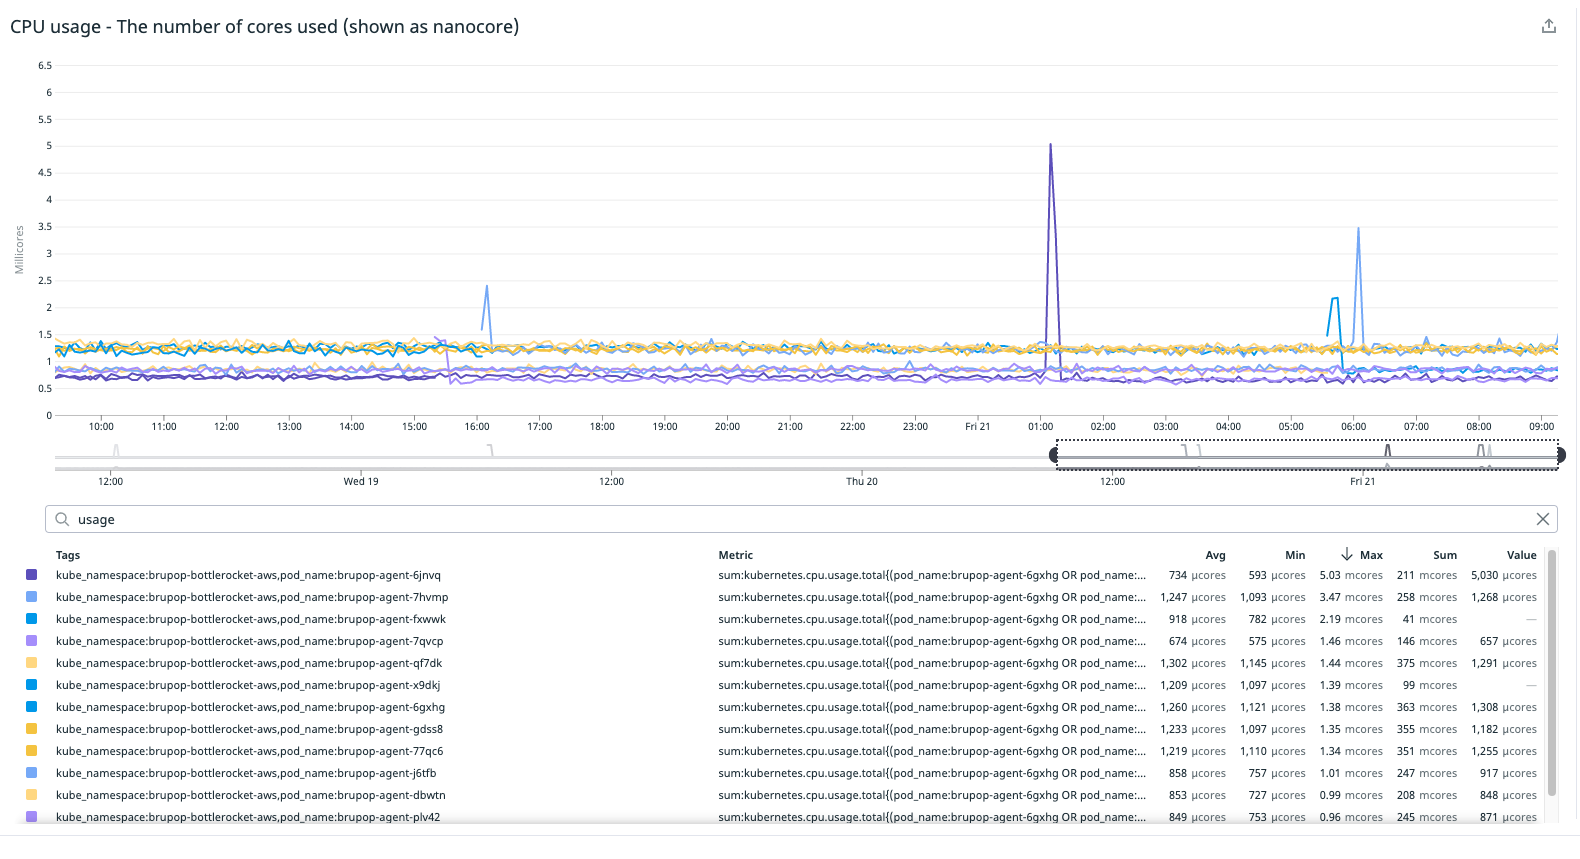Click color swatch for brupop-agent-6gxhg
Image resolution: width=1580 pixels, height=859 pixels.
point(32,707)
